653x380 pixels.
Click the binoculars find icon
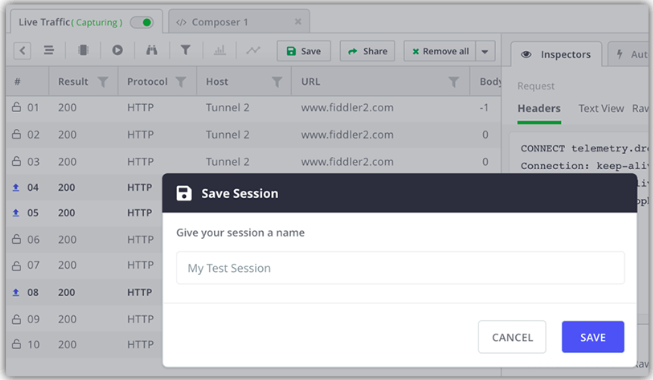pyautogui.click(x=152, y=50)
